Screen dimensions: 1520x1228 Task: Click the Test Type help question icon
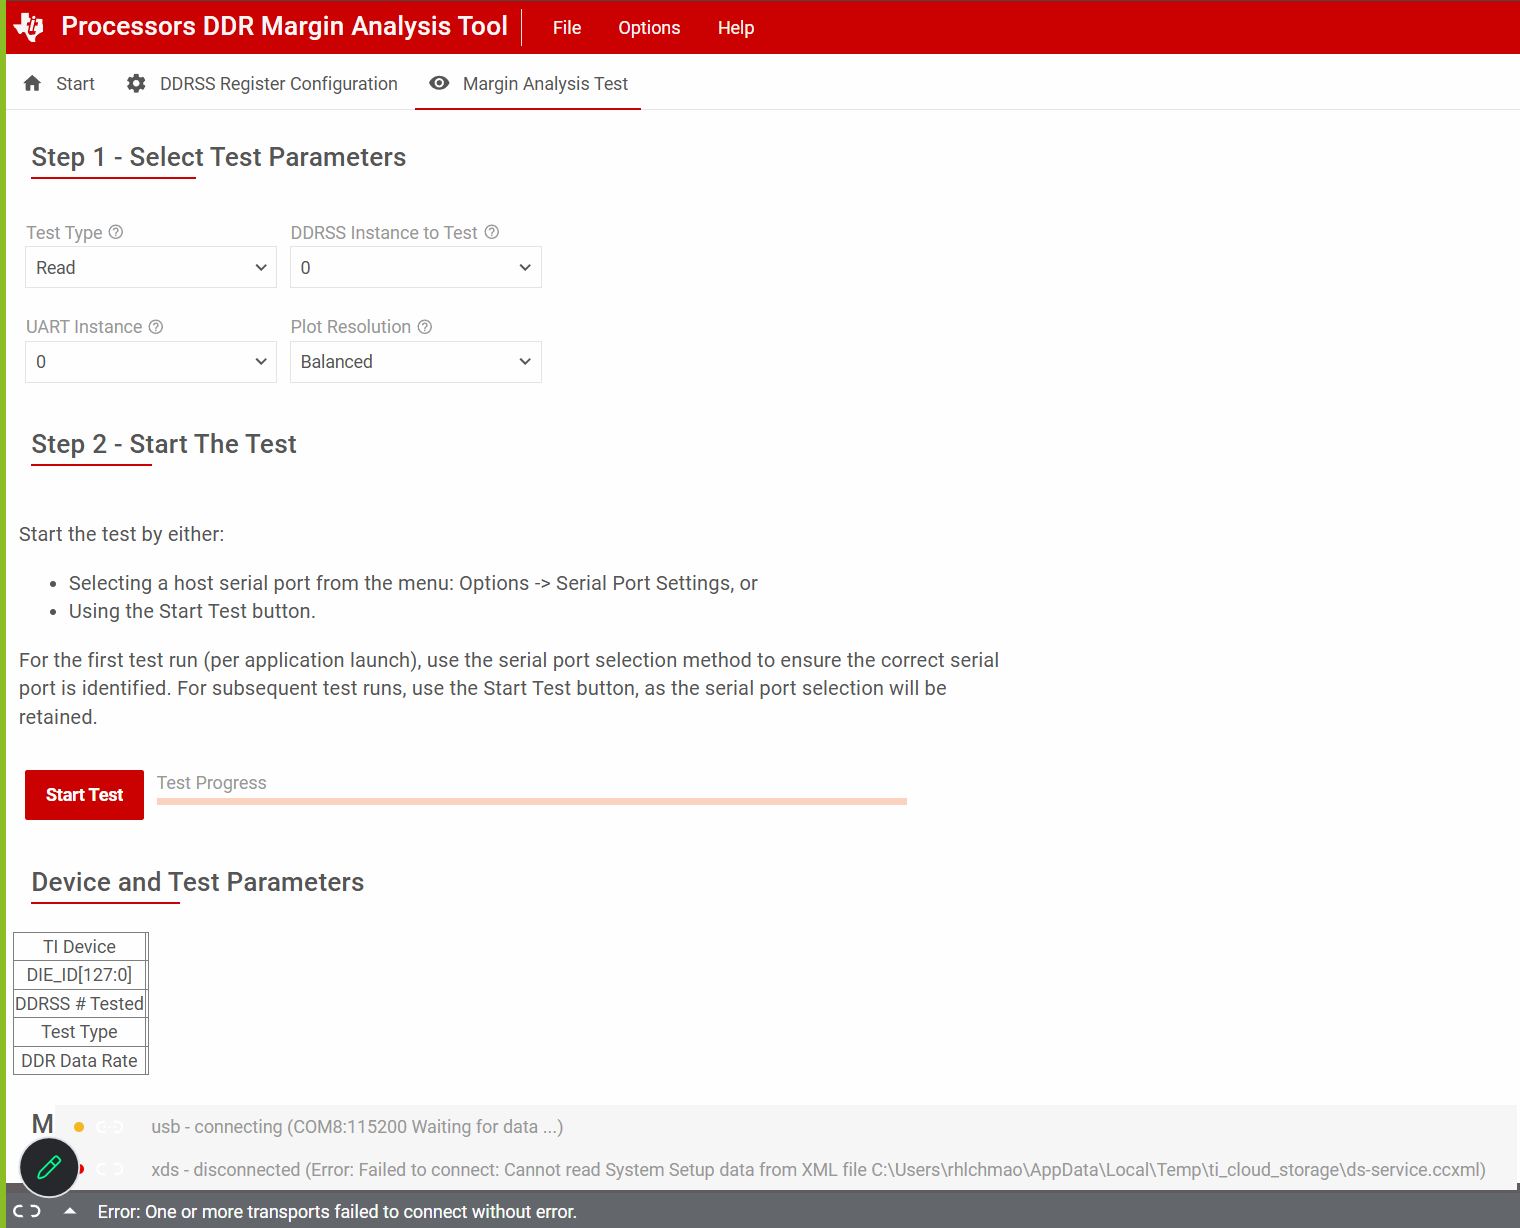(116, 232)
